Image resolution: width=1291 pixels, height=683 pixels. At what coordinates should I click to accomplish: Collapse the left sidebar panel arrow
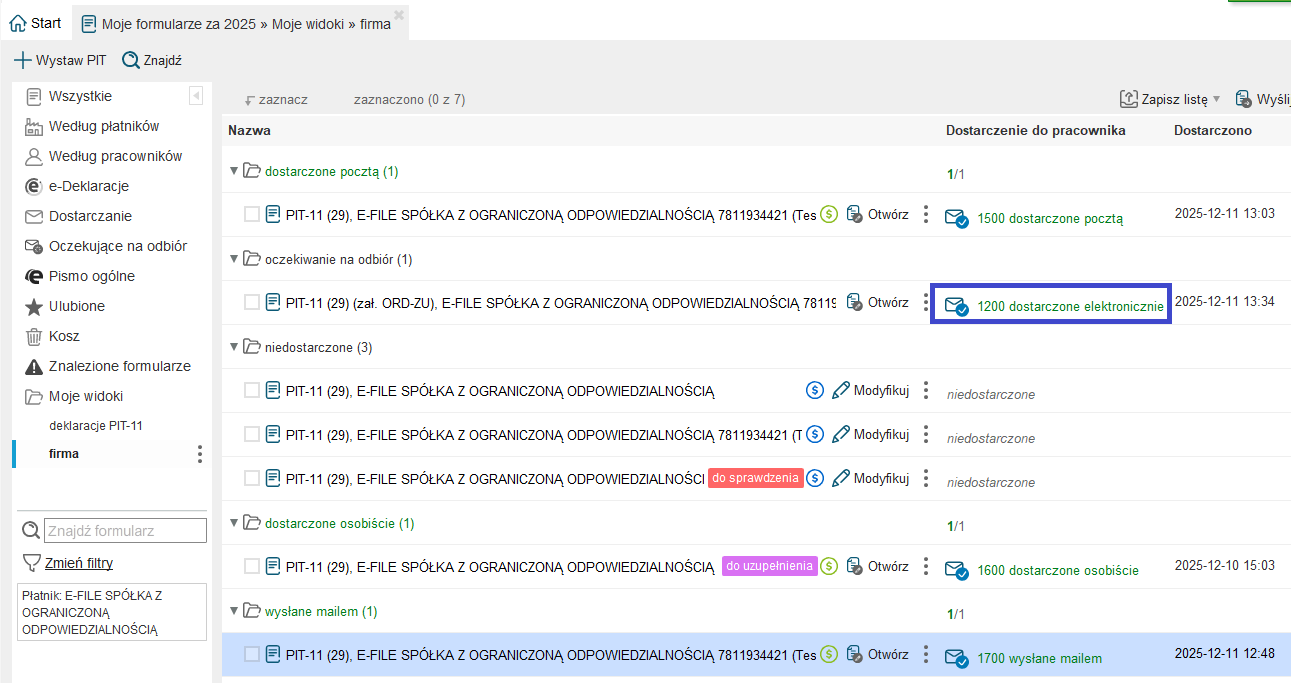[x=196, y=96]
